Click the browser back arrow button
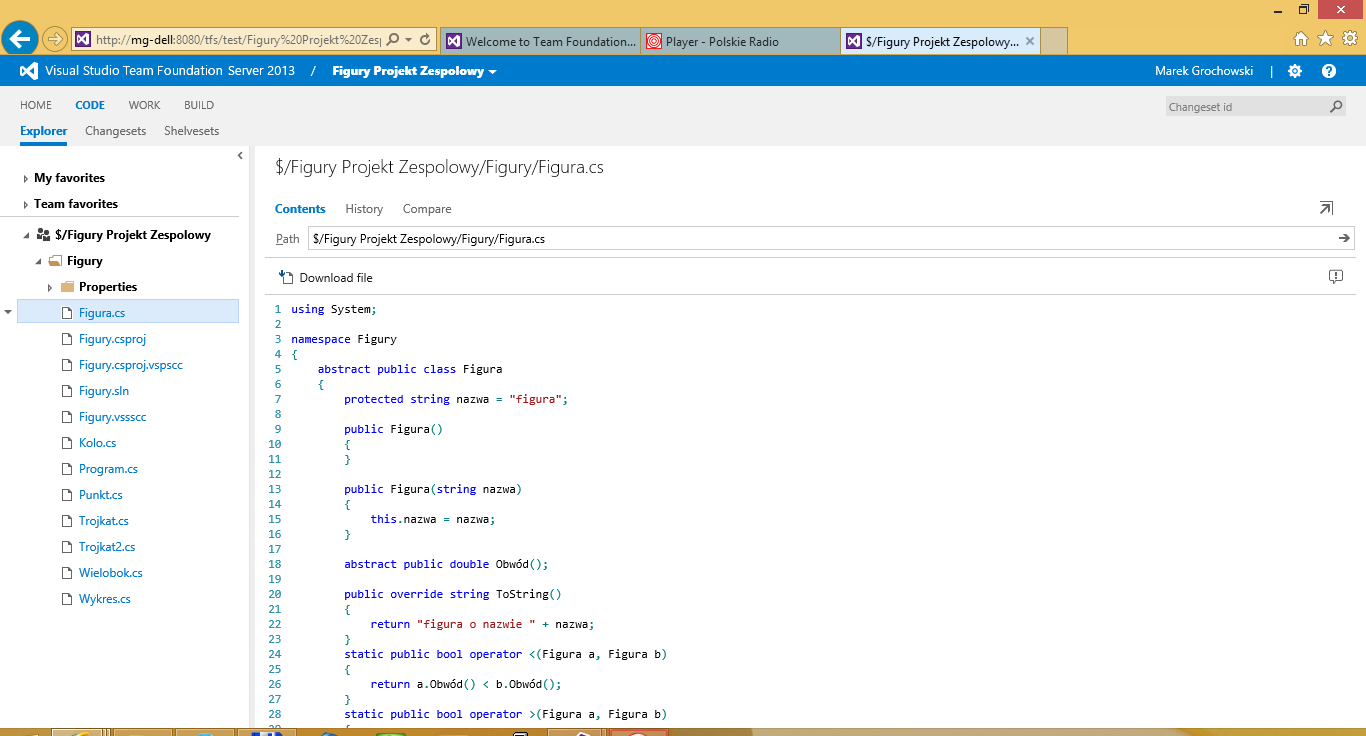 click(x=20, y=40)
